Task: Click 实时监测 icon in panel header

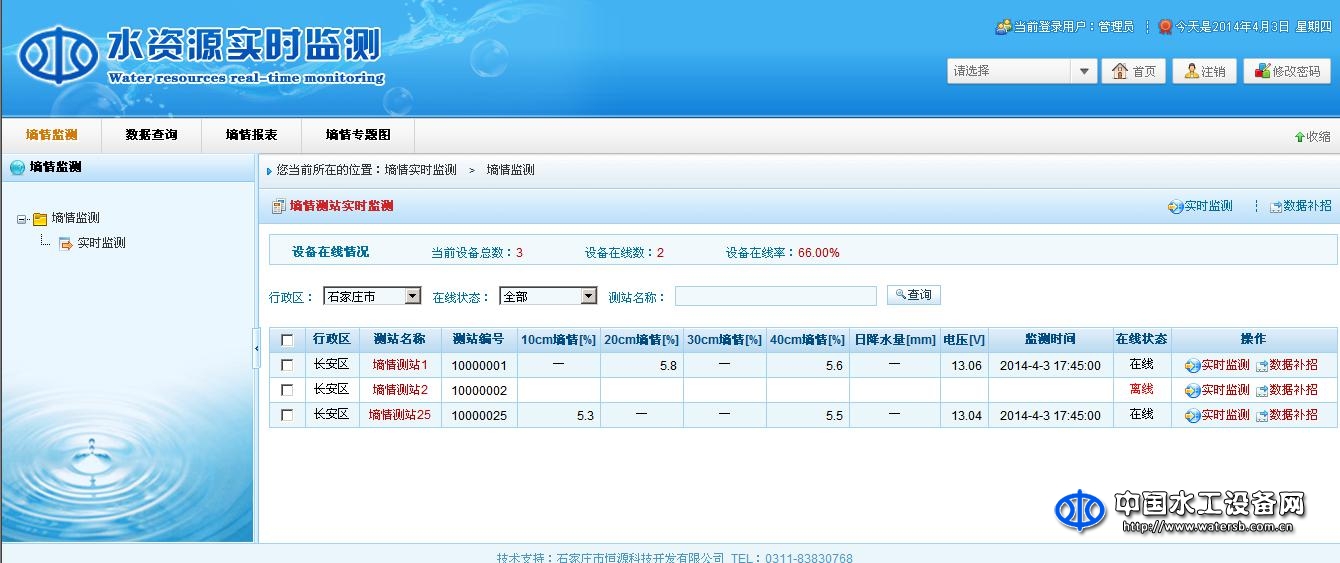Action: click(x=1176, y=207)
